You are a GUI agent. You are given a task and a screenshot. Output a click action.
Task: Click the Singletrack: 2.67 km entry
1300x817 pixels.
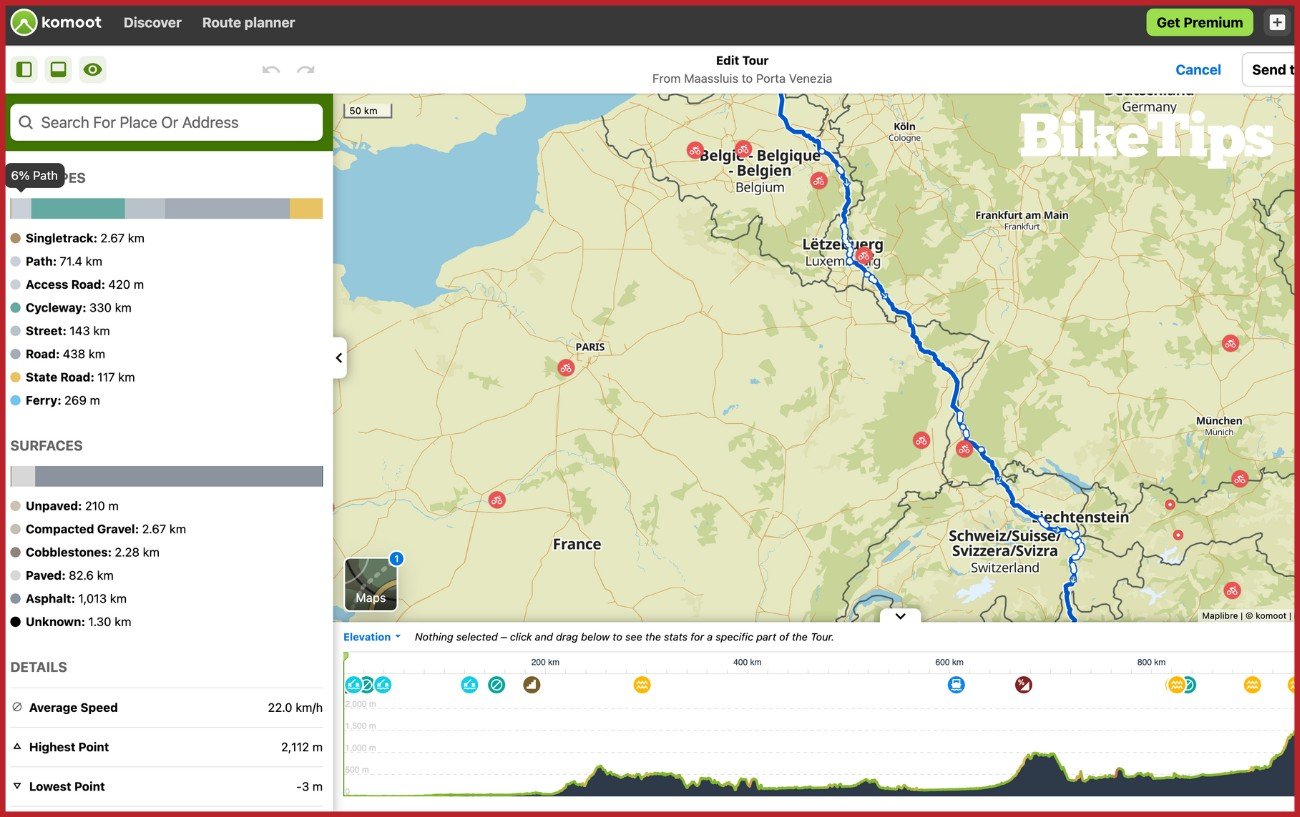click(x=78, y=238)
